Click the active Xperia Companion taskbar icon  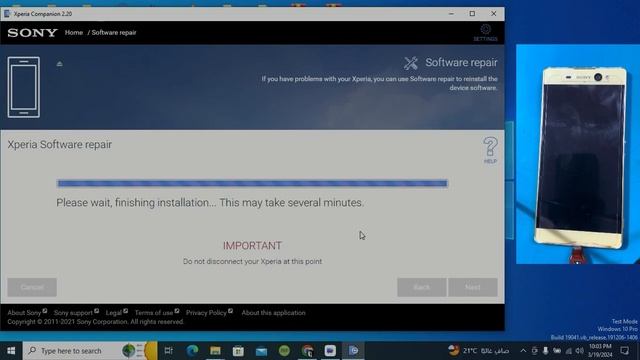pyautogui.click(x=353, y=351)
